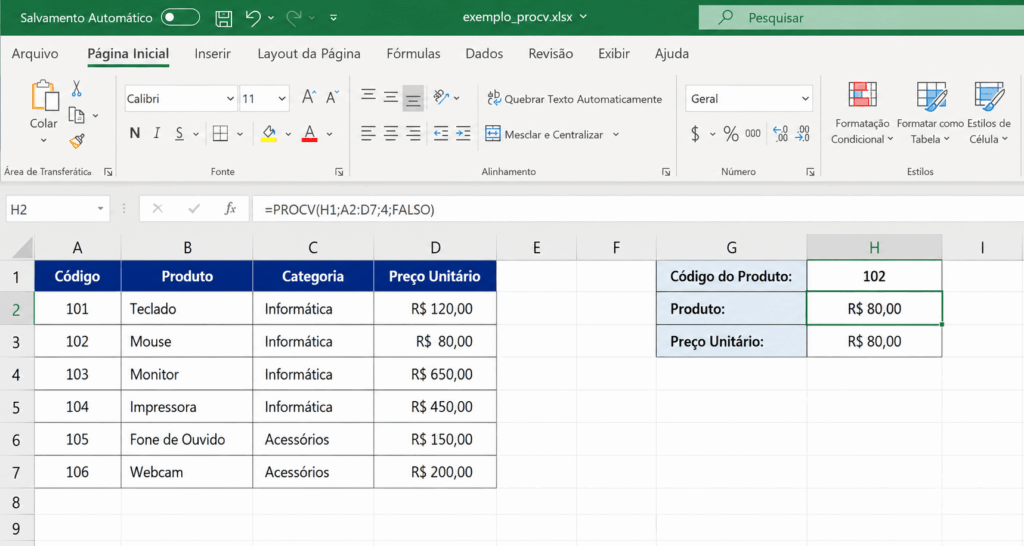The image size is (1024, 546).
Task: Click the Redo arrow icon
Action: tap(294, 18)
